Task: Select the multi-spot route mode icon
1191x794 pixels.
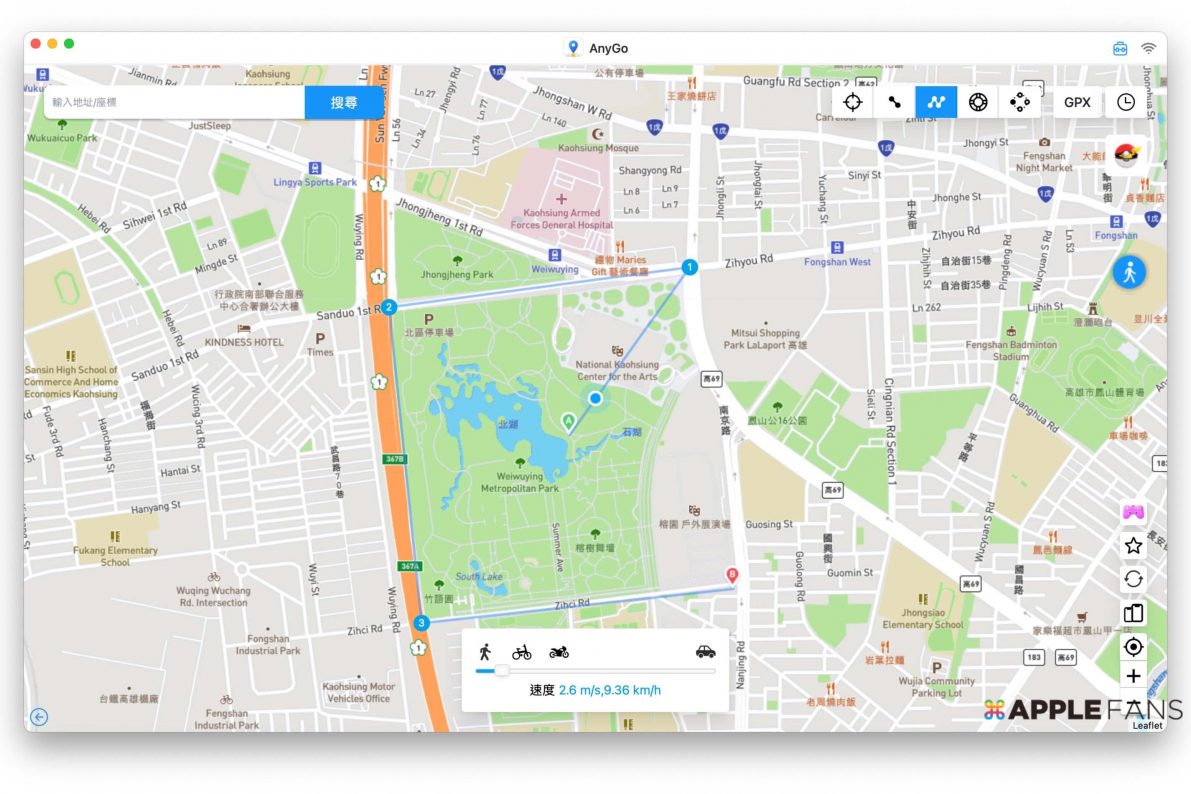Action: [x=936, y=102]
